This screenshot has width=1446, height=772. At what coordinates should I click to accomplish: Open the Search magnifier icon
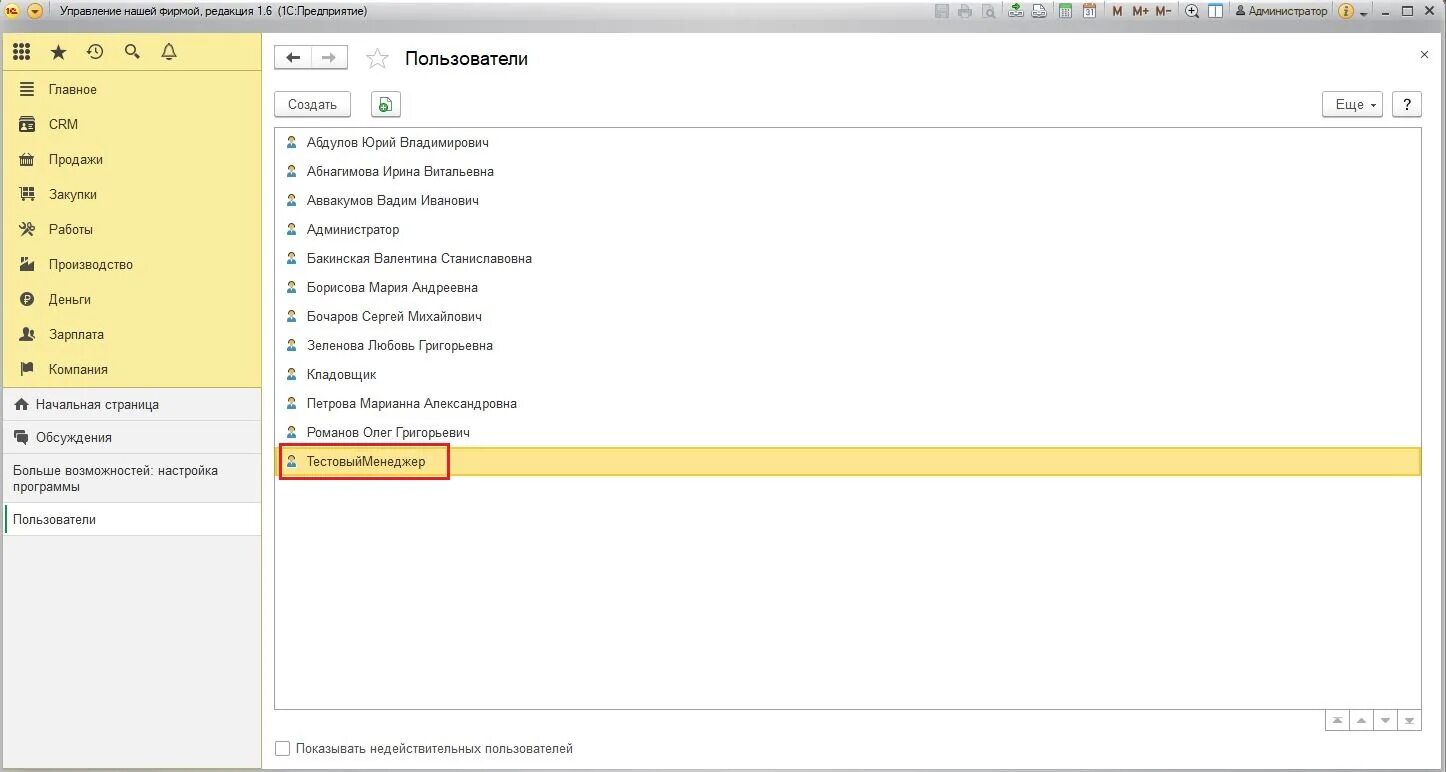coord(132,52)
